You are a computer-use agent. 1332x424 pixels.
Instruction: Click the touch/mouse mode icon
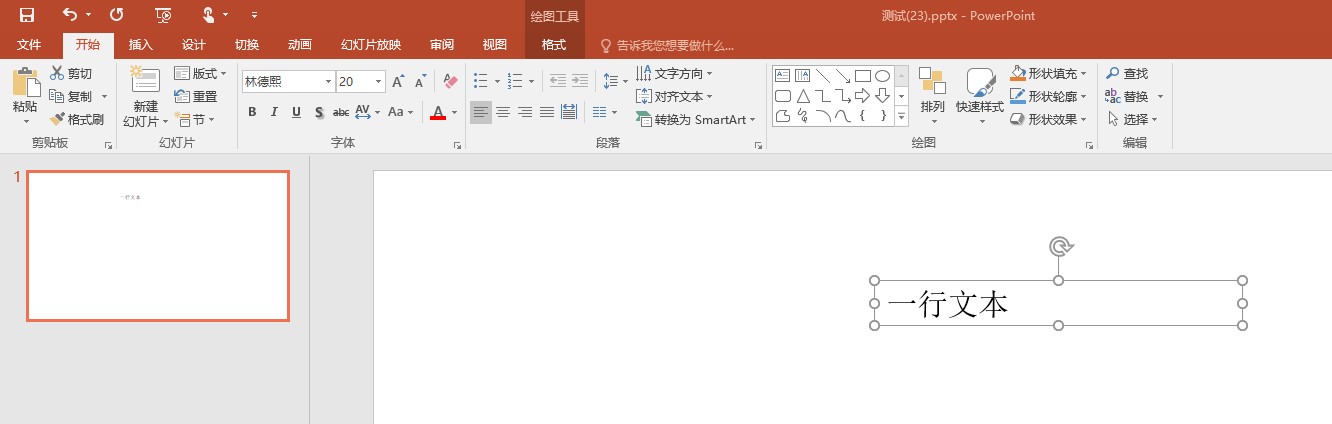click(208, 15)
